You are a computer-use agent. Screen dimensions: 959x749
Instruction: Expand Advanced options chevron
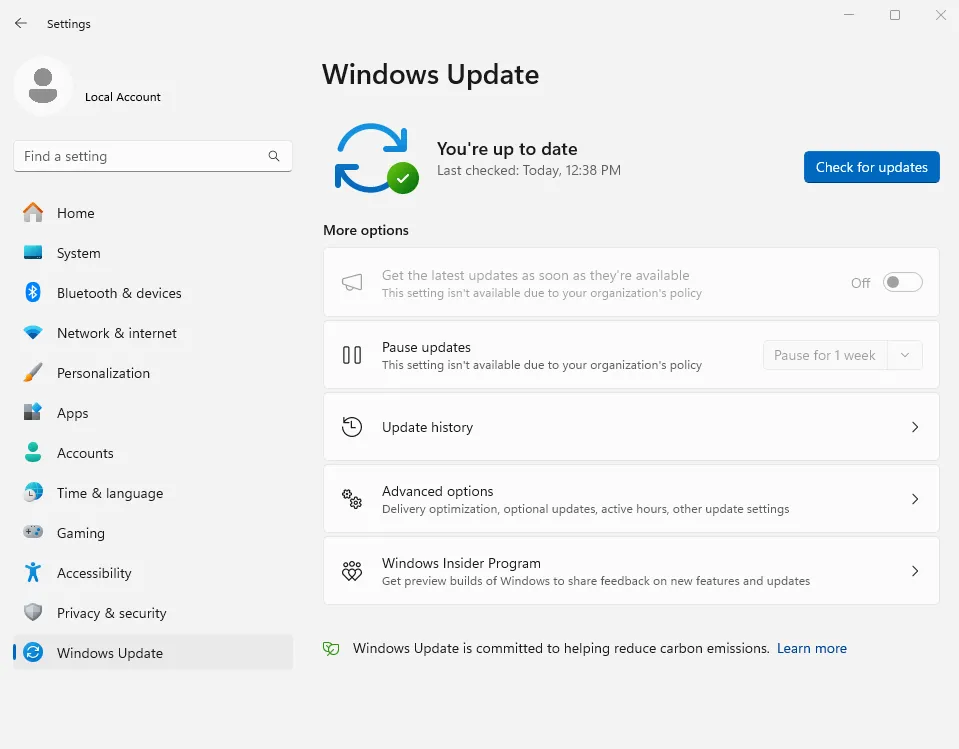915,499
